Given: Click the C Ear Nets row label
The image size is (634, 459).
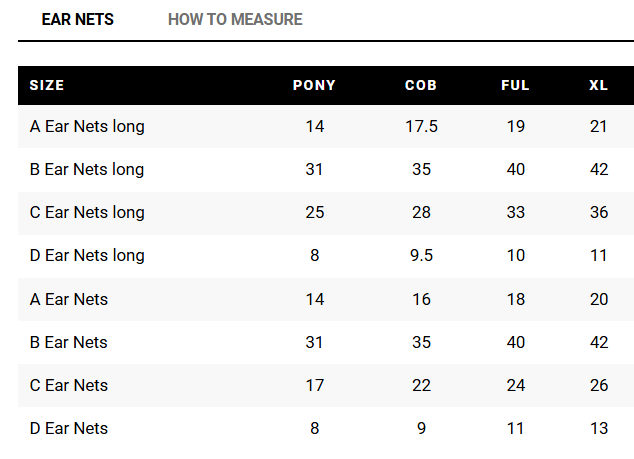Looking at the screenshot, I should click(x=69, y=385).
